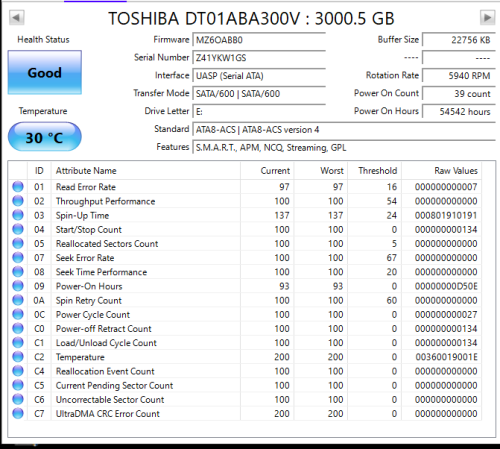
Task: Click status orb for Uncorrectable Sector Count
Action: tap(18, 399)
